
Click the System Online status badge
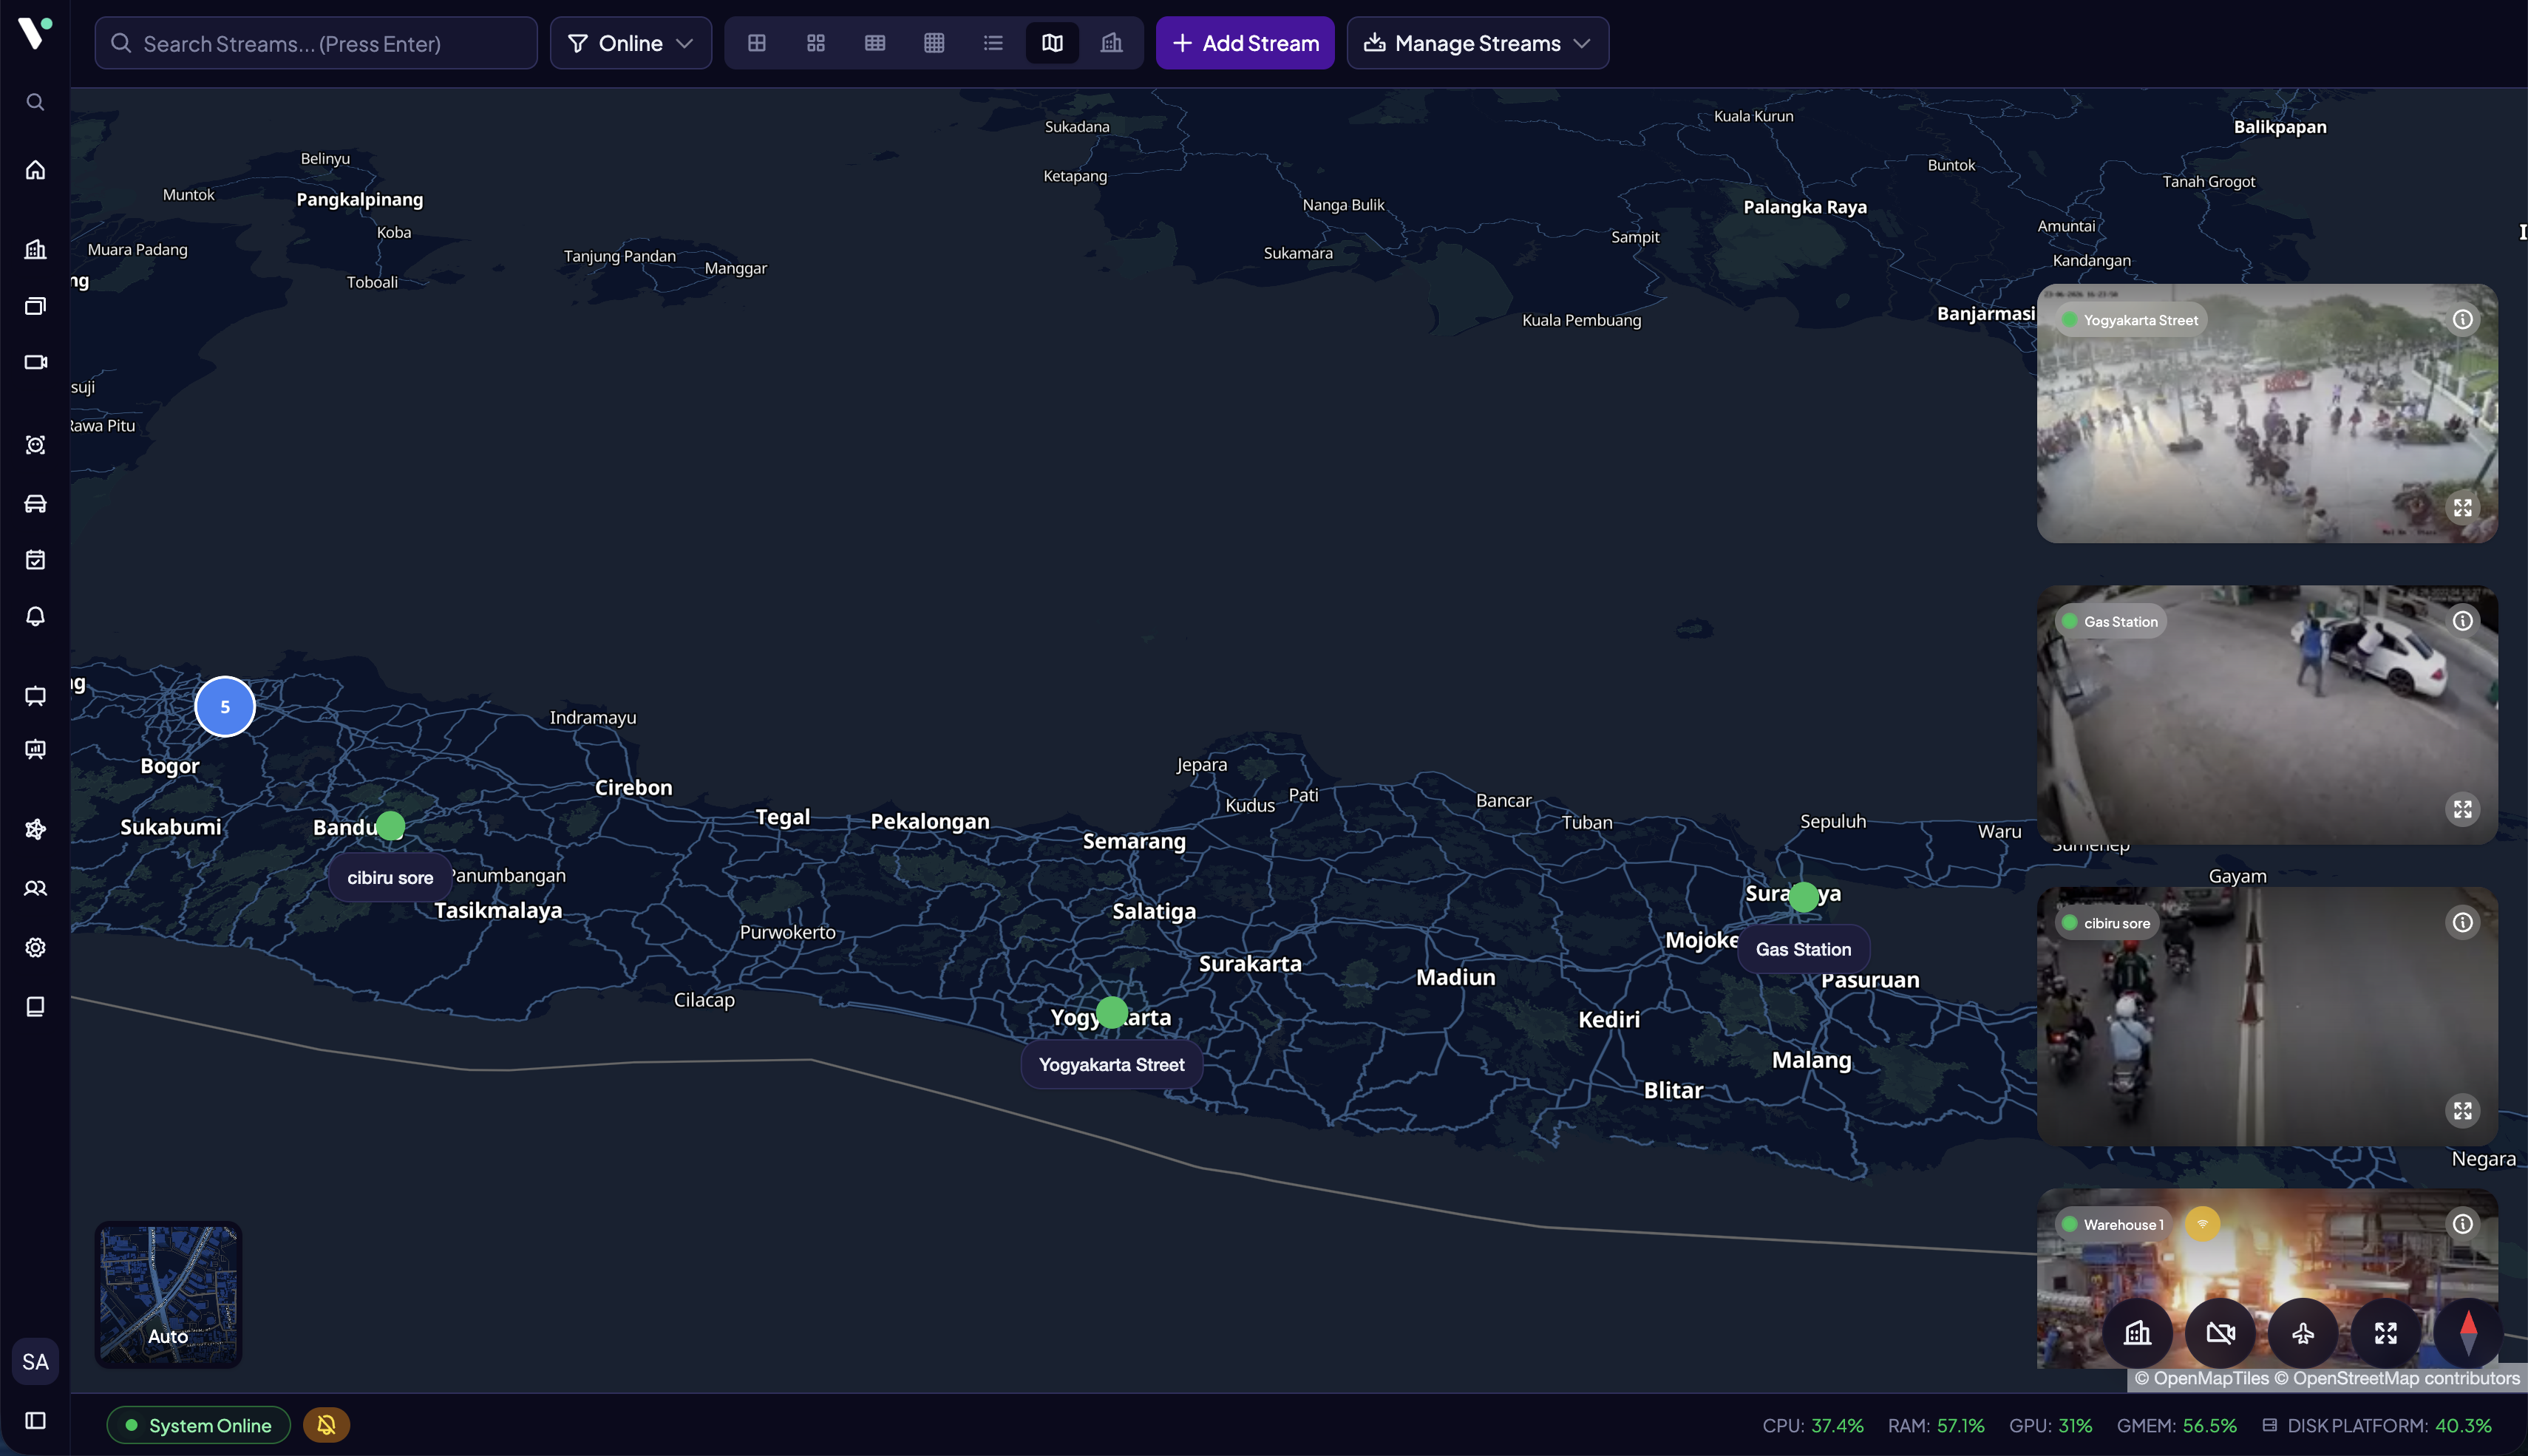point(199,1425)
